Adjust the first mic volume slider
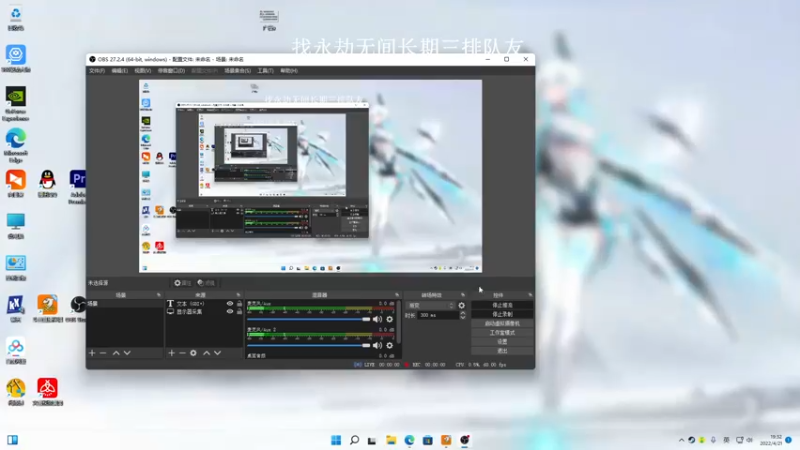The image size is (800, 450). pos(309,319)
